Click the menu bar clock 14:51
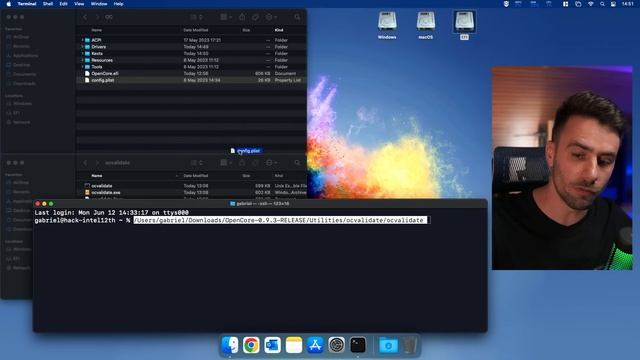The width and height of the screenshot is (640, 360). click(x=628, y=4)
